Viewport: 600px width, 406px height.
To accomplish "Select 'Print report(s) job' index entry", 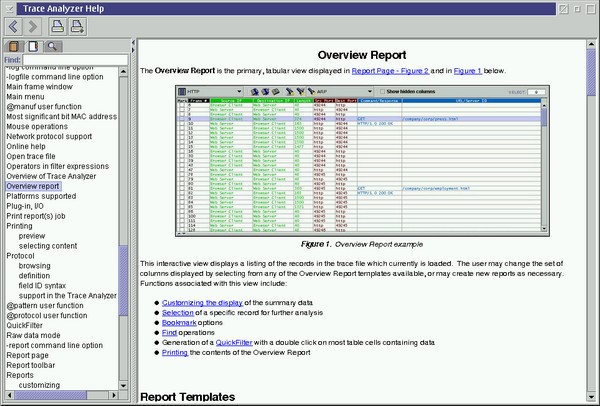I will point(36,216).
